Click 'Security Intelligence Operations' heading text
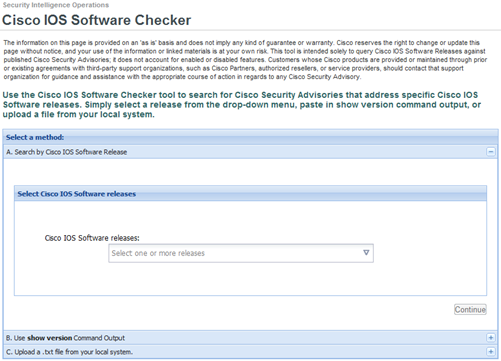Viewport: 501px width, 361px height. 56,5
